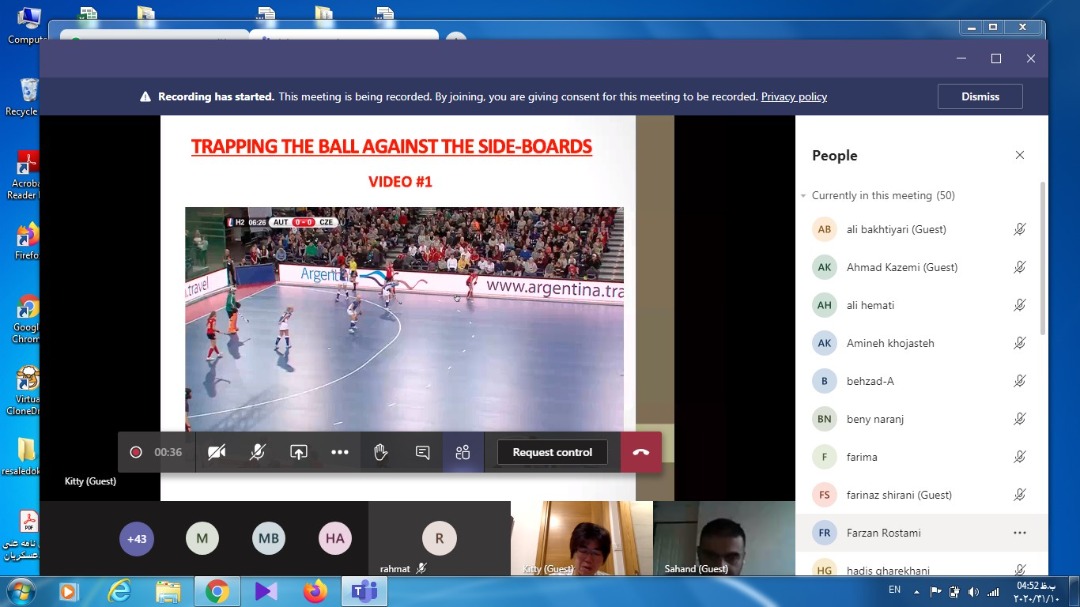Open Acrobat Reader desktop icon
This screenshot has width=1080, height=607.
click(x=23, y=176)
